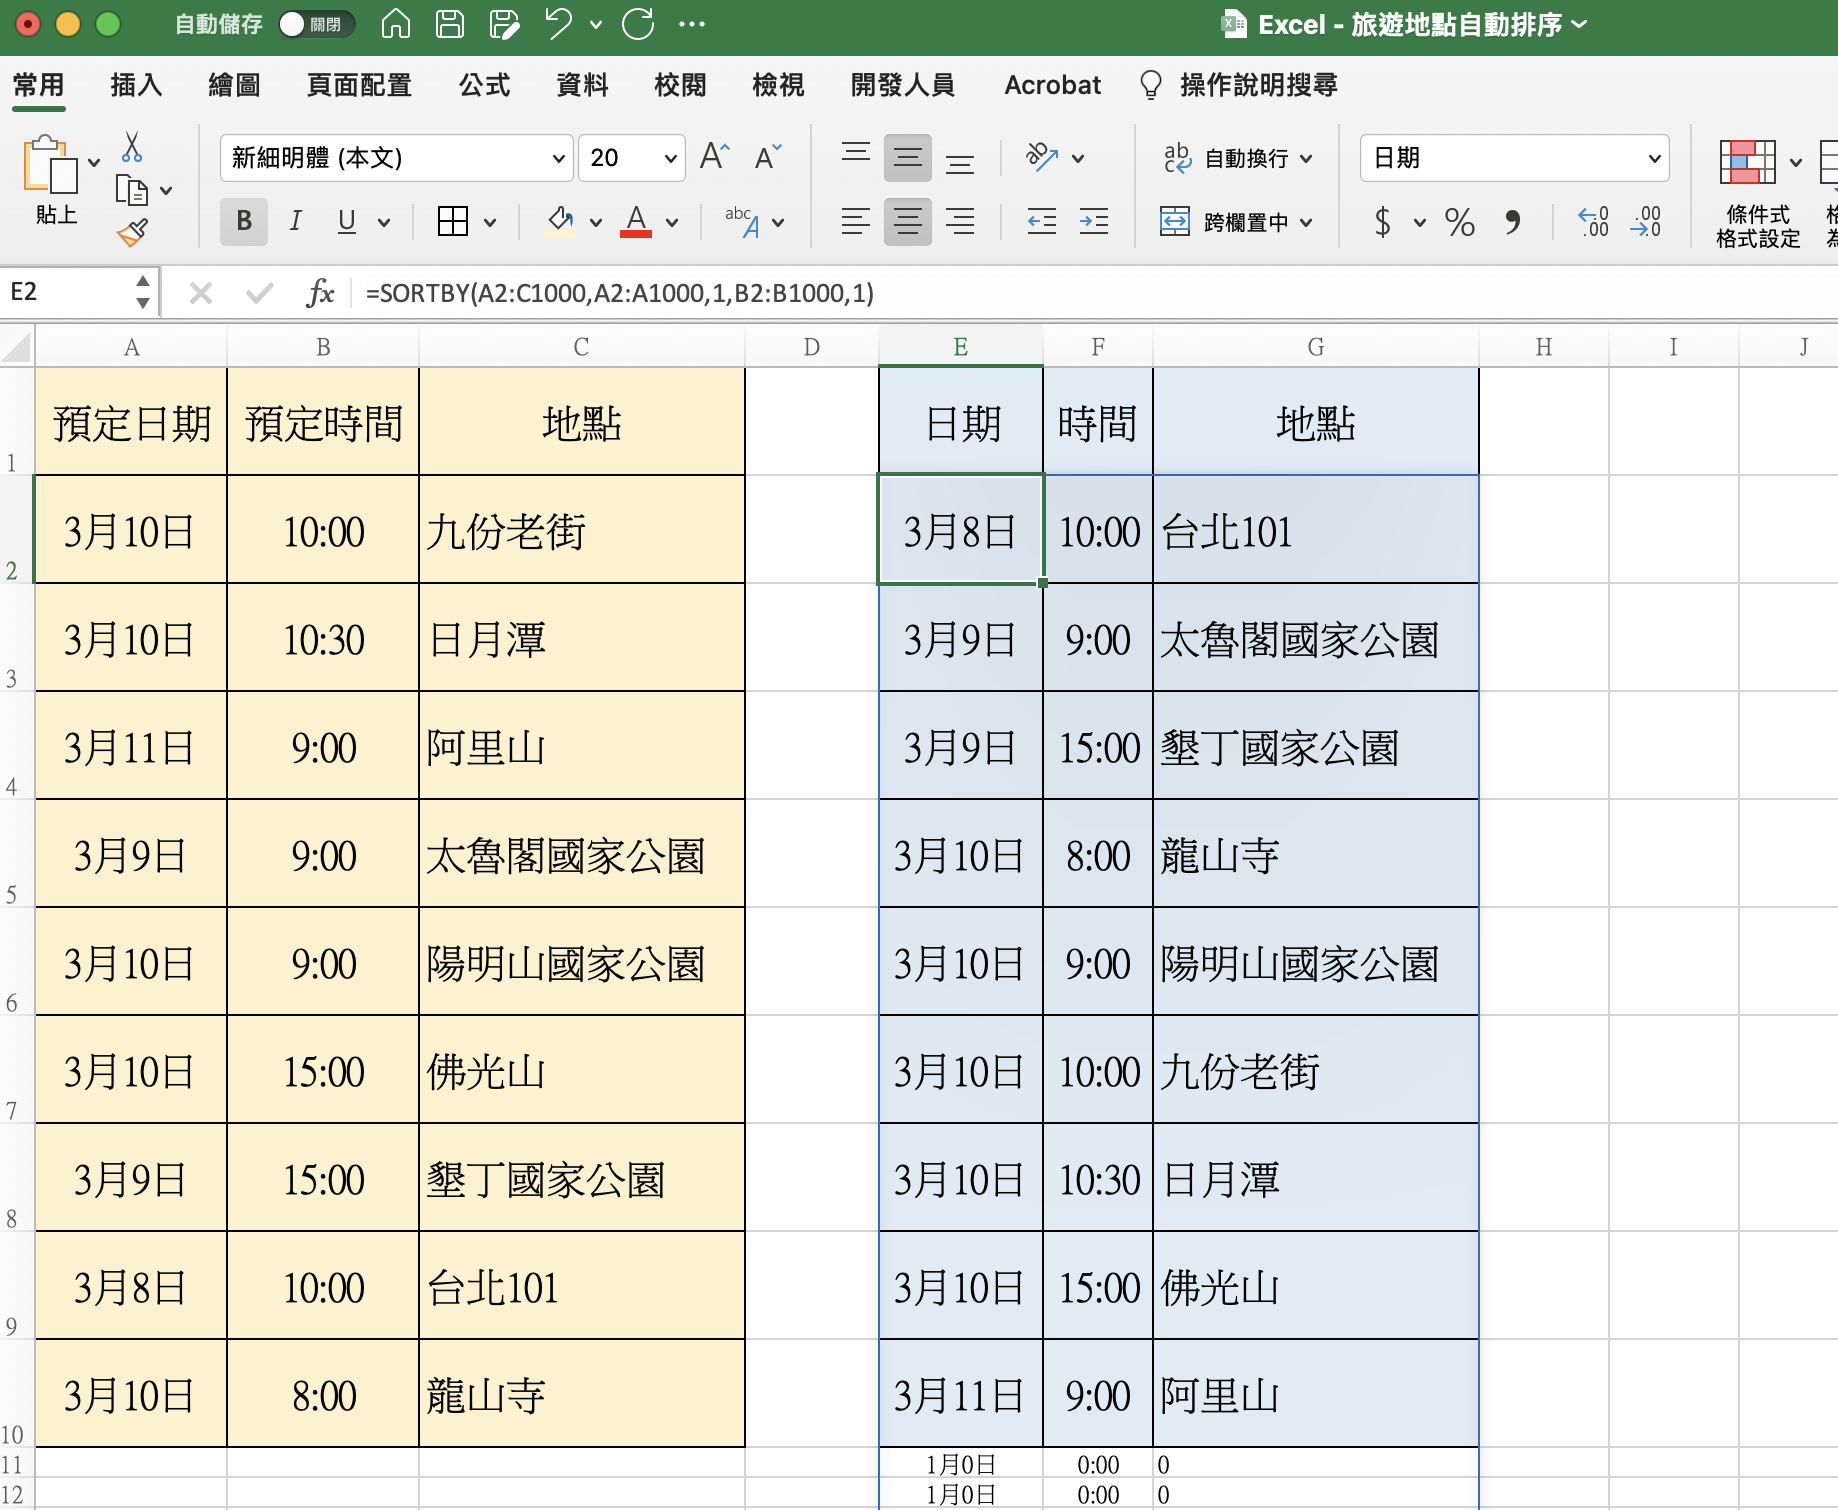Toggle Italic formatting
Viewport: 1838px width, 1510px height.
pyautogui.click(x=295, y=221)
